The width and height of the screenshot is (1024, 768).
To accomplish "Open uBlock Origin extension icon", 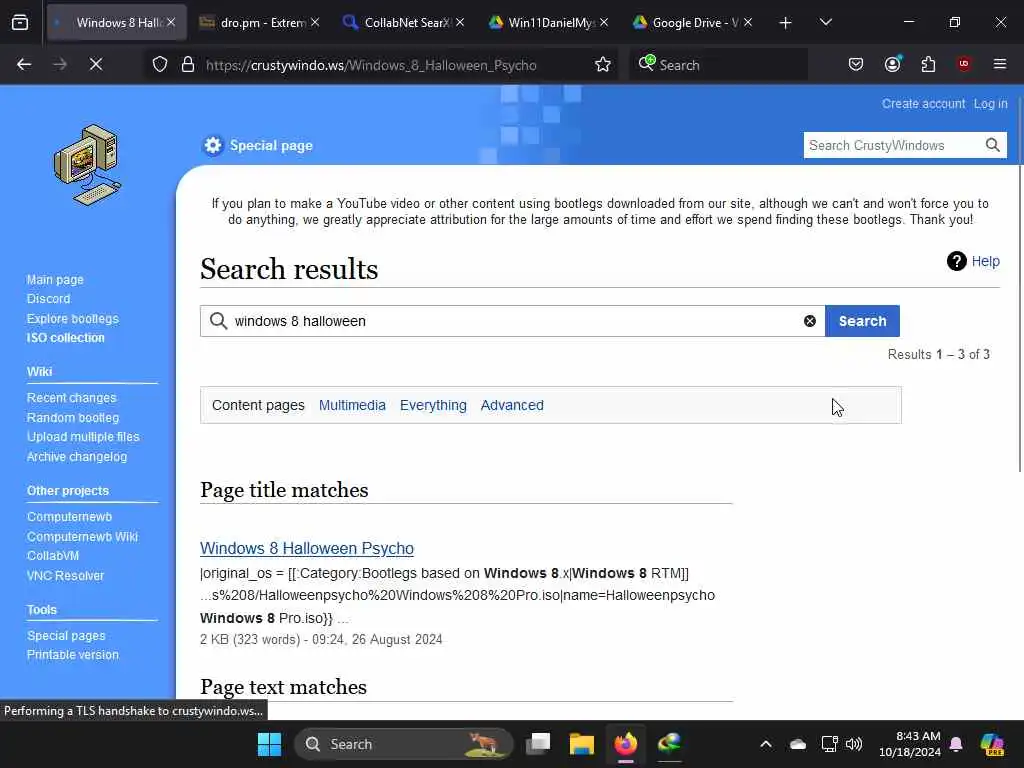I will pos(964,64).
